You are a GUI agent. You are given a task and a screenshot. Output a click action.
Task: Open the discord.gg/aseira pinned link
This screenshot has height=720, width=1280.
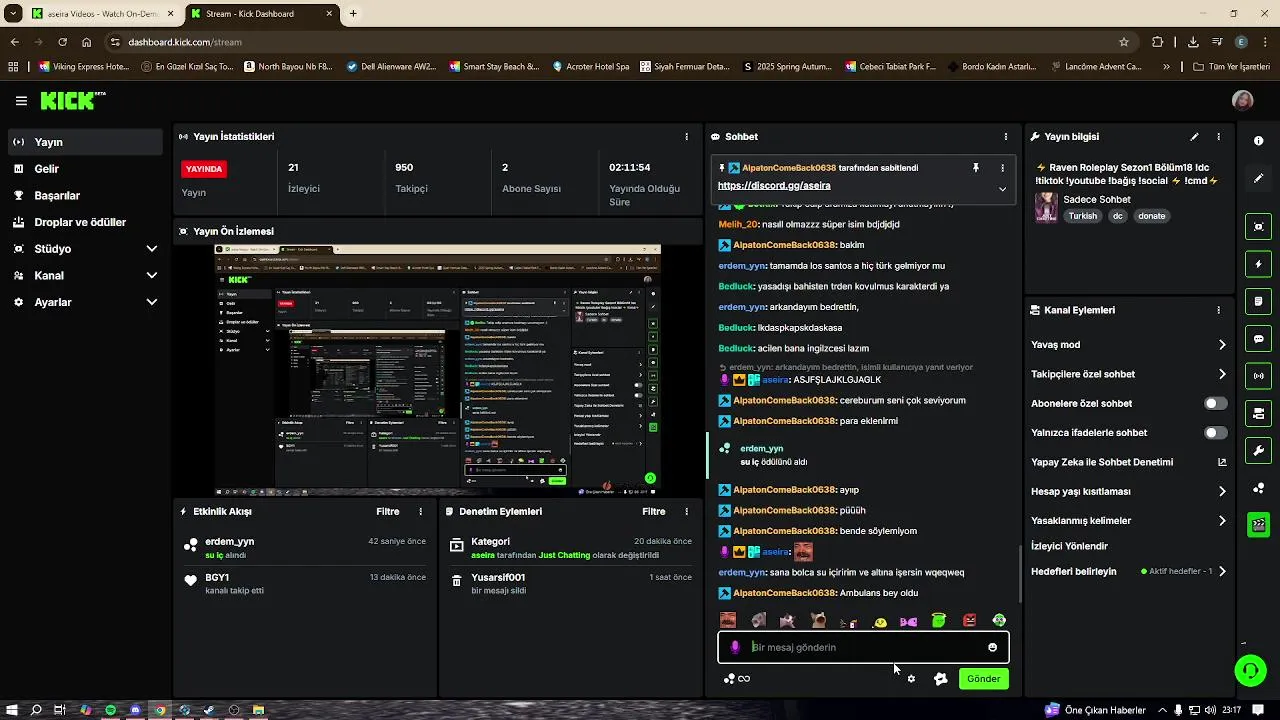(774, 186)
